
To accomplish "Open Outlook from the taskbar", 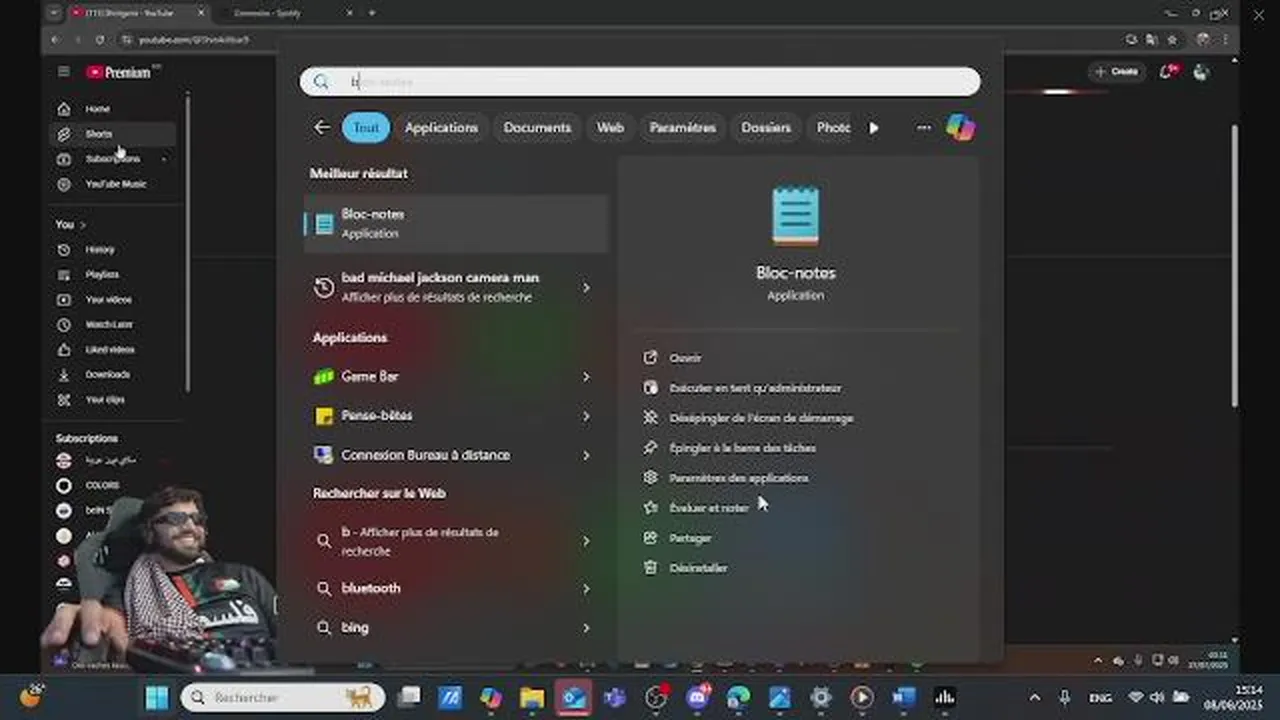I will pos(574,697).
